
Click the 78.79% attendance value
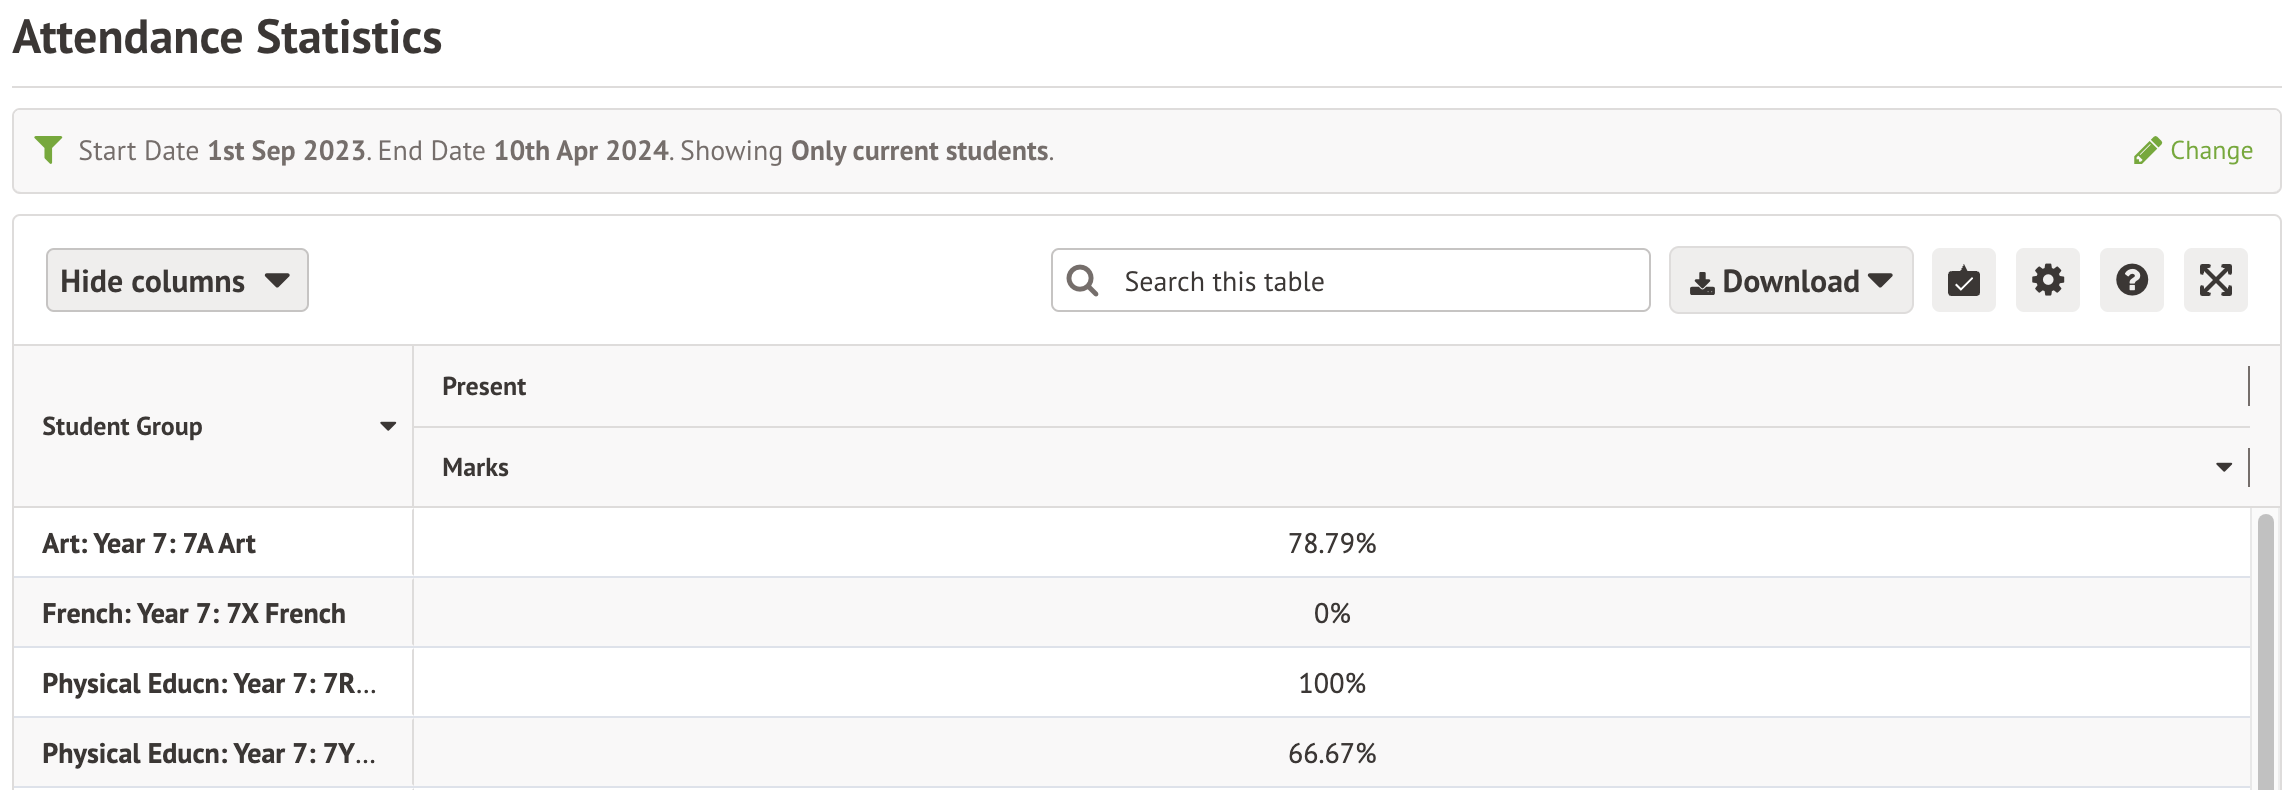click(x=1332, y=543)
